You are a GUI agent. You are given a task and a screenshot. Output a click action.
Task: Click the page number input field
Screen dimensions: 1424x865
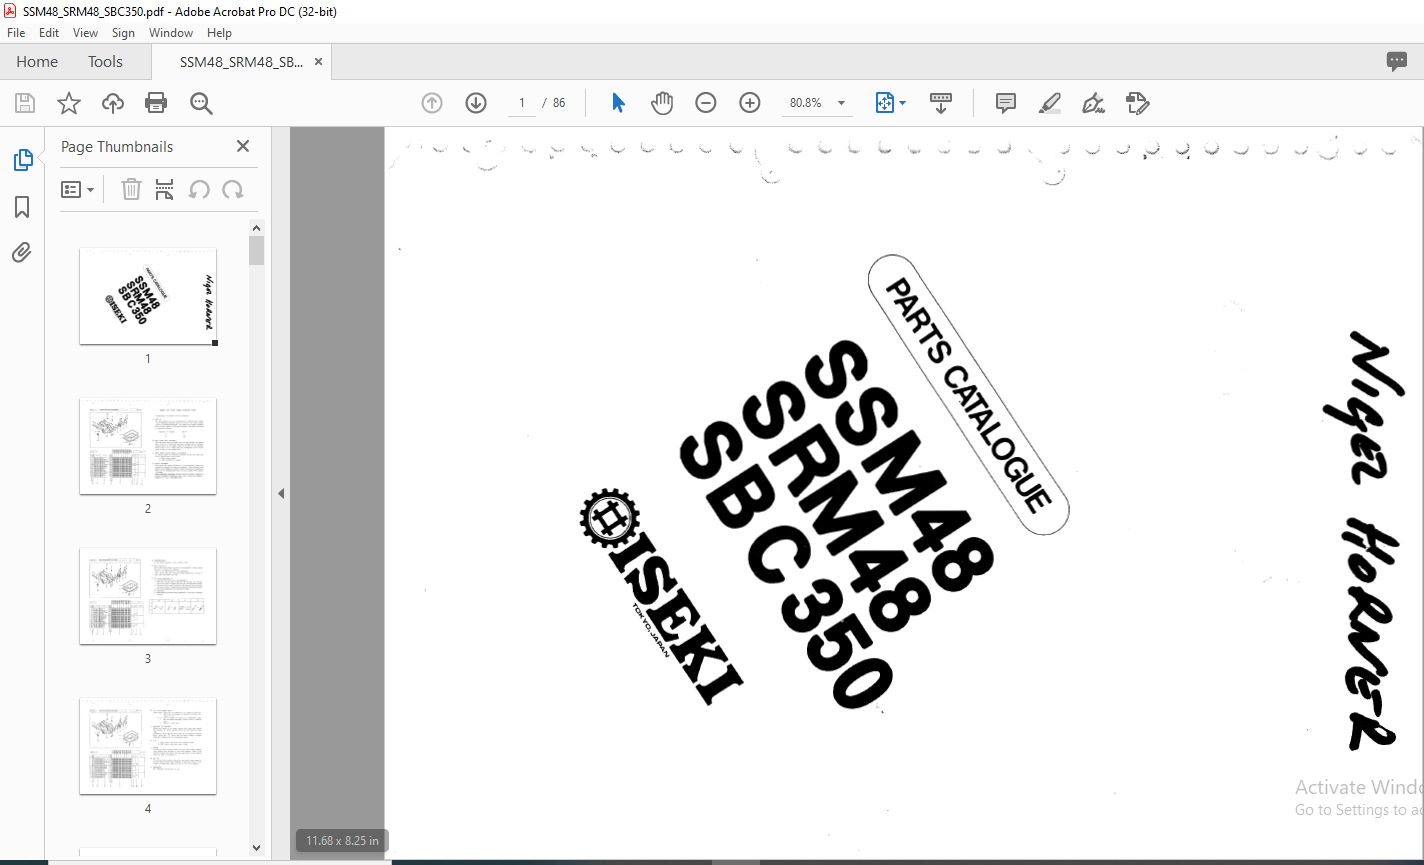pyautogui.click(x=521, y=103)
